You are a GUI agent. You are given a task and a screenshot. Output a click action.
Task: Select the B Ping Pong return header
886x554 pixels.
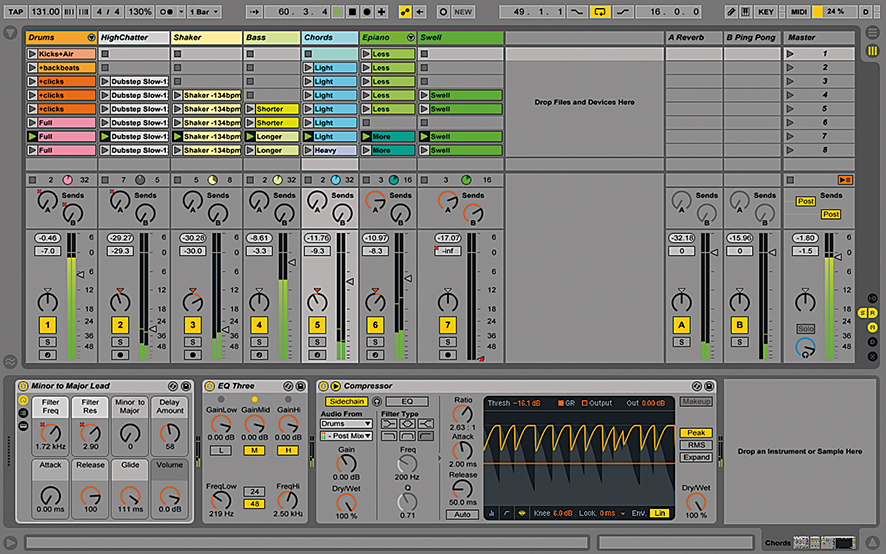(752, 37)
